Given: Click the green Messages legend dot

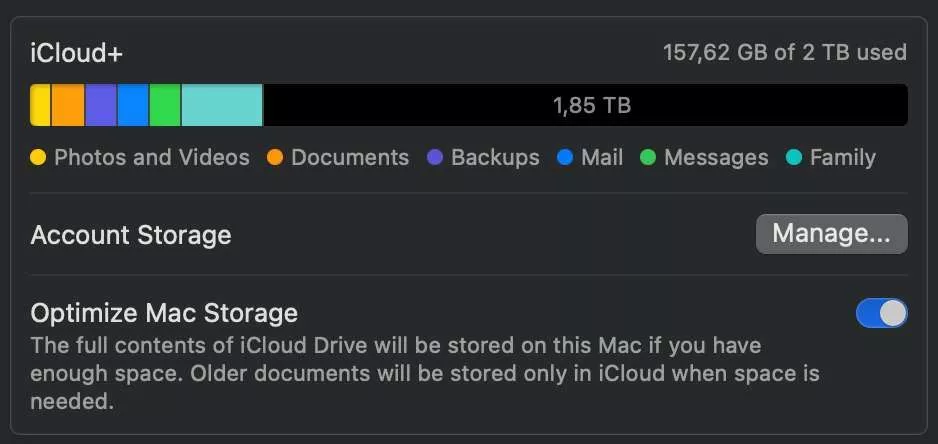Looking at the screenshot, I should pyautogui.click(x=648, y=158).
